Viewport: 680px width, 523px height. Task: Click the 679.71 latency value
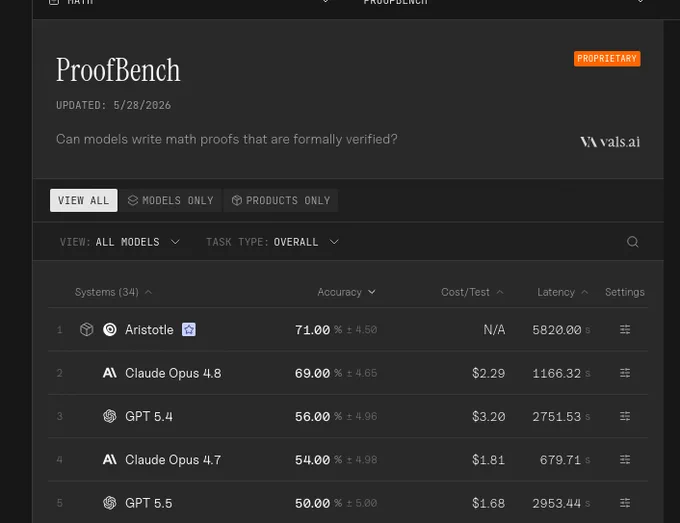point(560,460)
